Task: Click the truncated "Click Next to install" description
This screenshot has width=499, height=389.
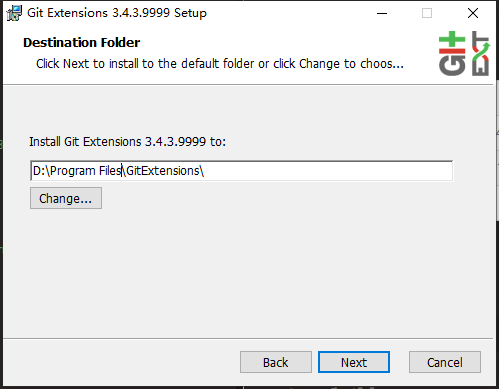Action: coord(220,63)
